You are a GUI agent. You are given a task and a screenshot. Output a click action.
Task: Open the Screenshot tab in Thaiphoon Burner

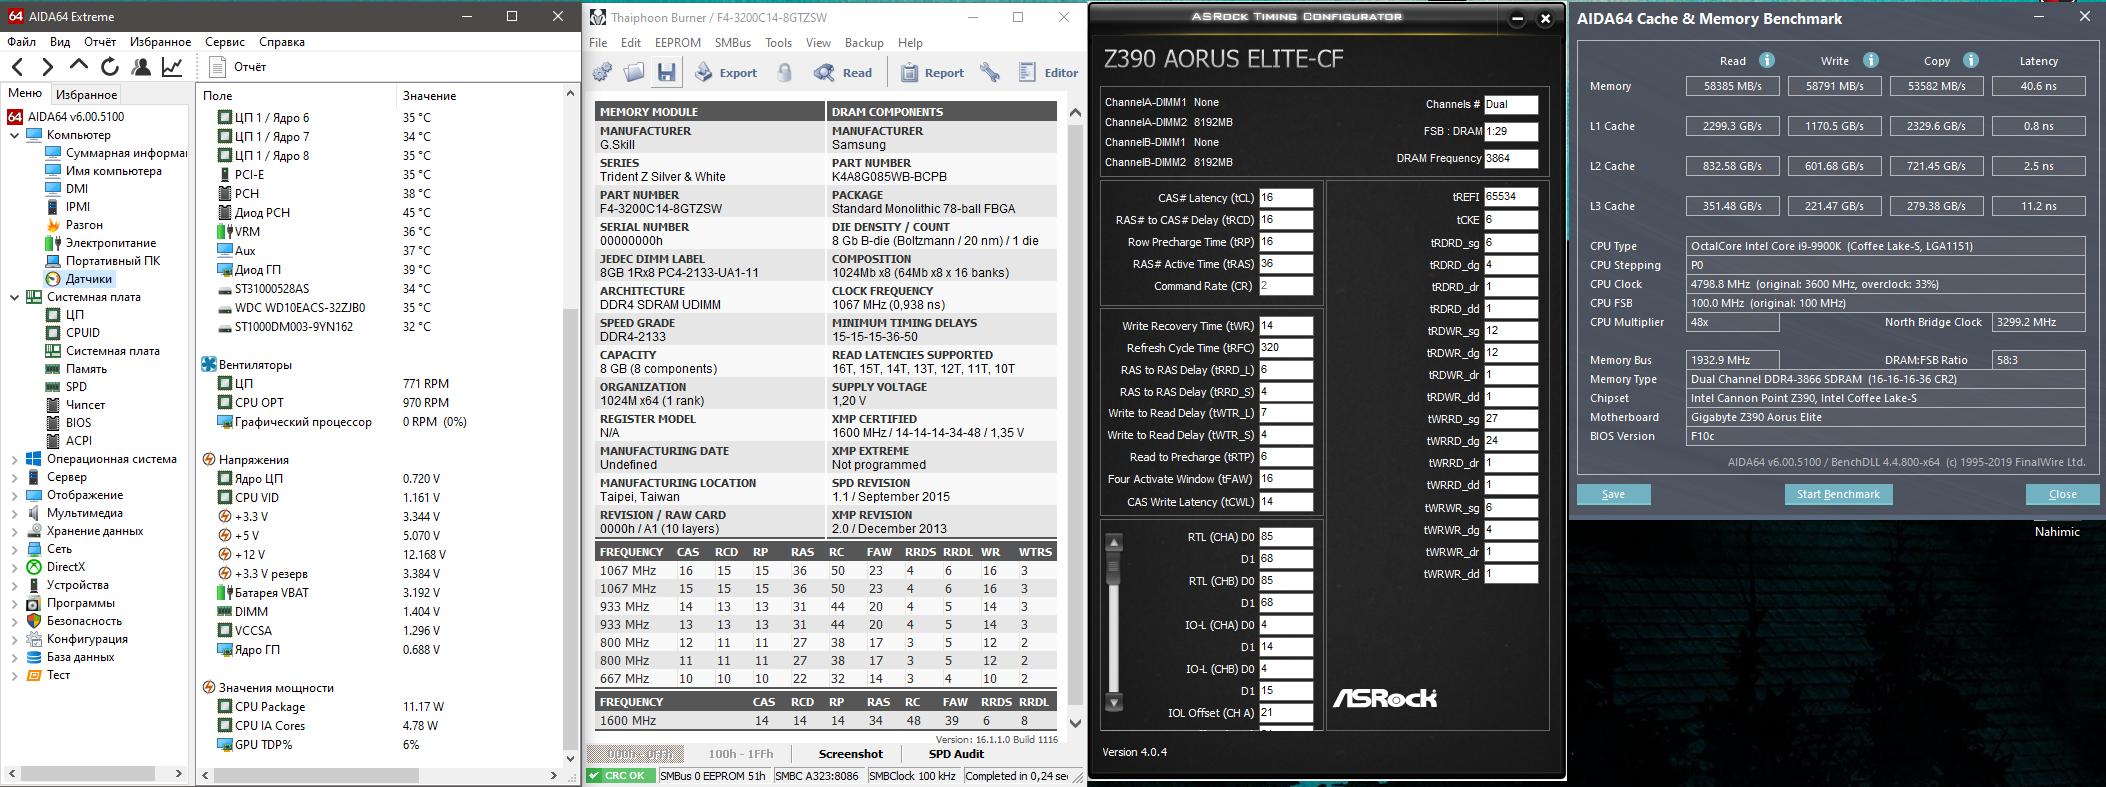[x=851, y=754]
